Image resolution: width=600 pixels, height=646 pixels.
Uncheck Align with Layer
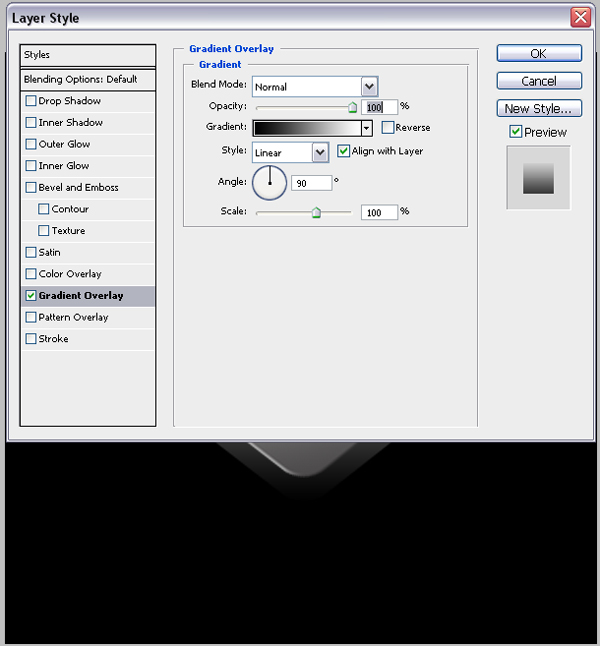(343, 151)
